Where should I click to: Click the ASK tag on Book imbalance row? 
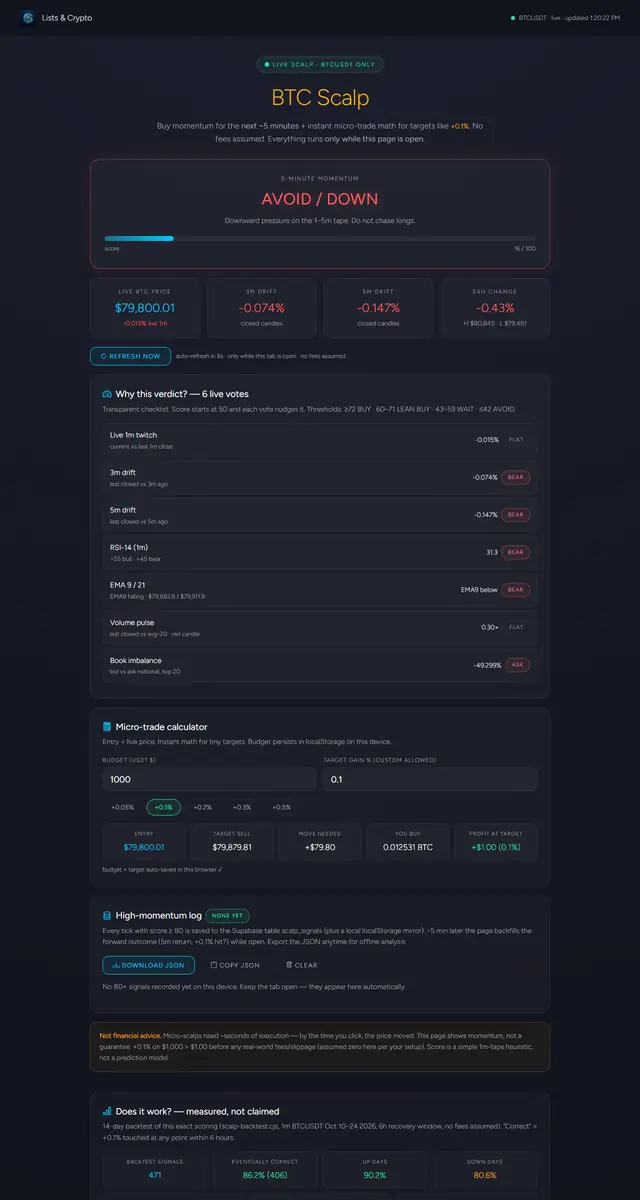516,665
